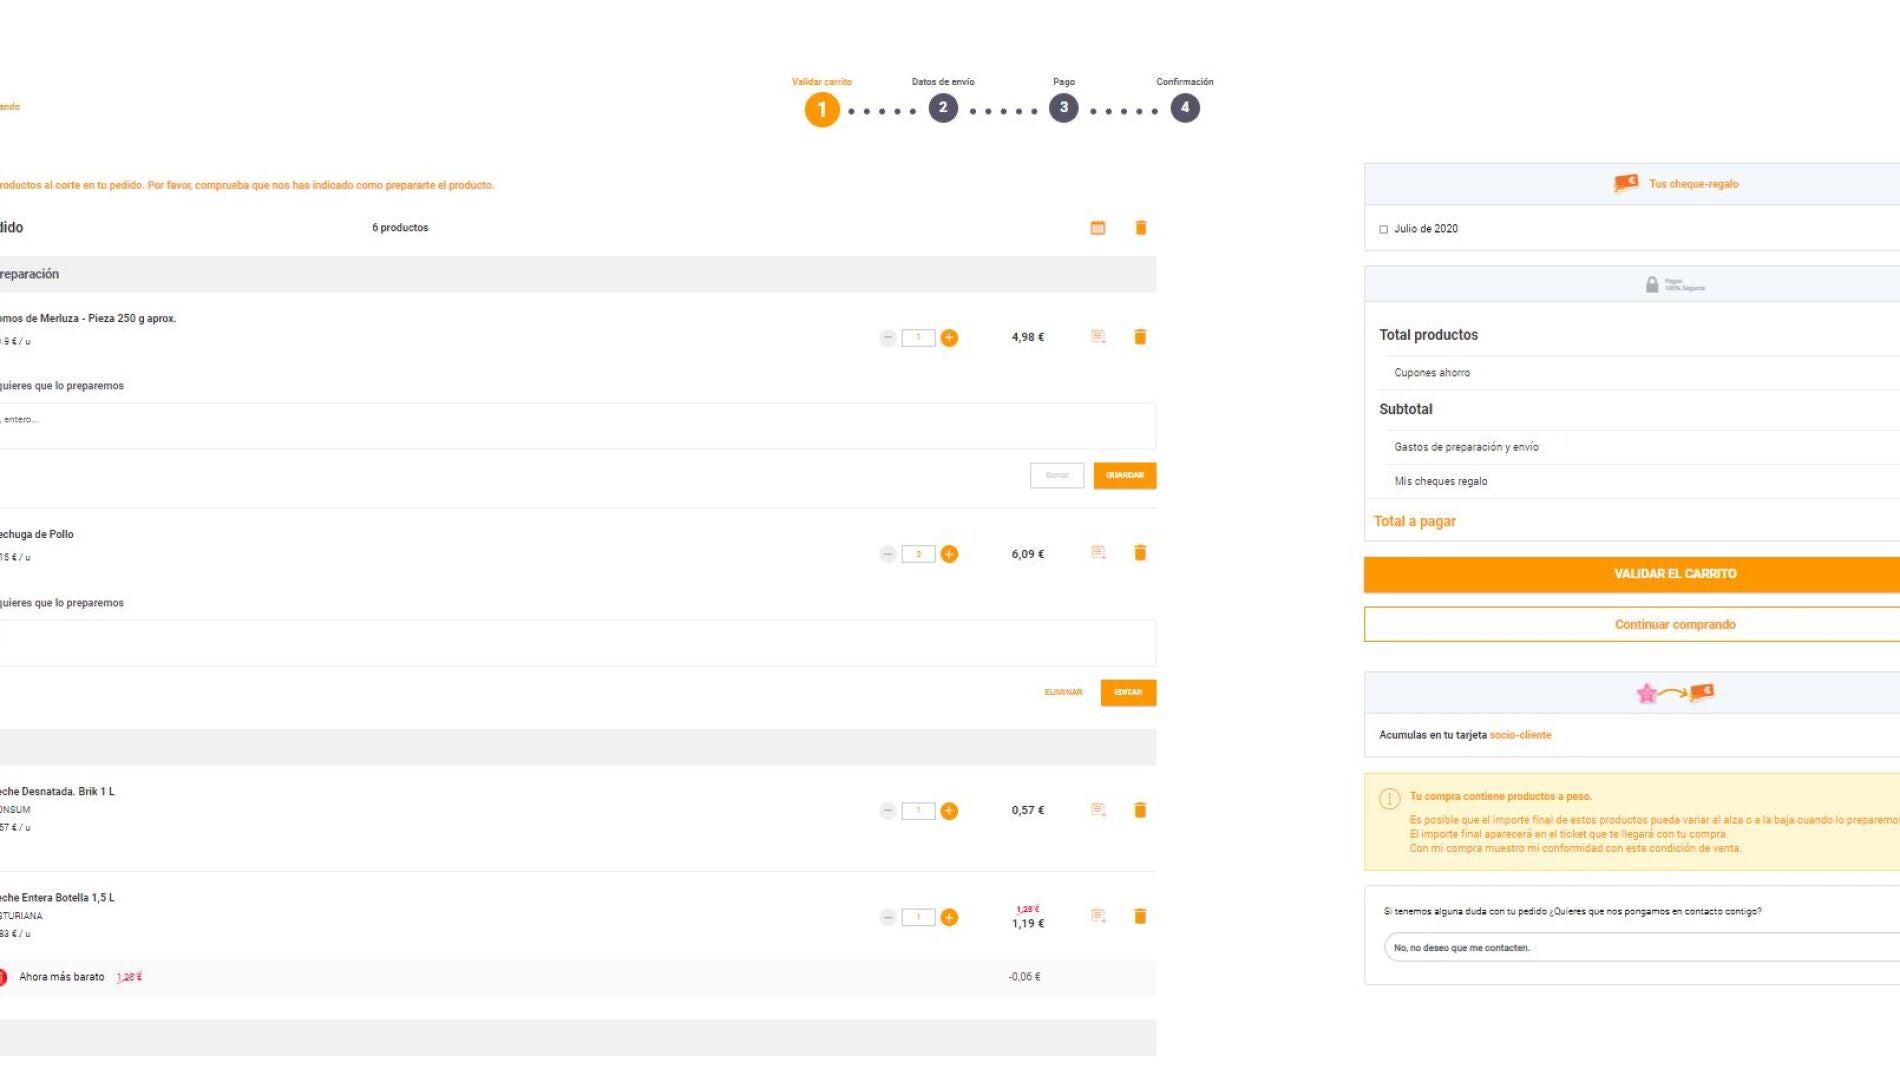The height and width of the screenshot is (1069, 1900).
Task: Open calendar icon in order header
Action: [1098, 228]
